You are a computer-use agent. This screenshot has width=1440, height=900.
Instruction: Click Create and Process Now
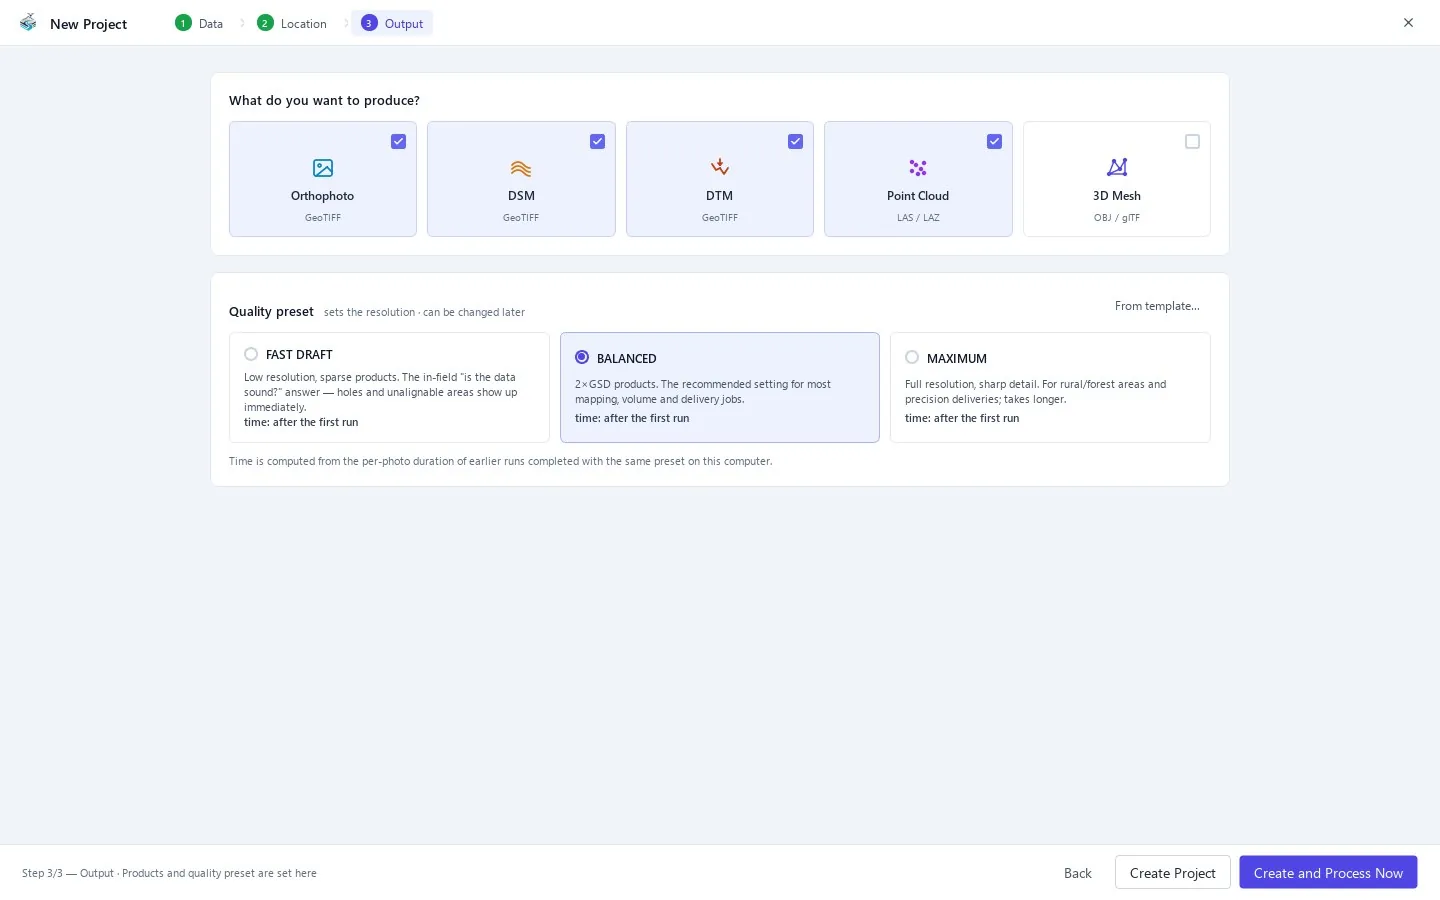click(x=1328, y=873)
